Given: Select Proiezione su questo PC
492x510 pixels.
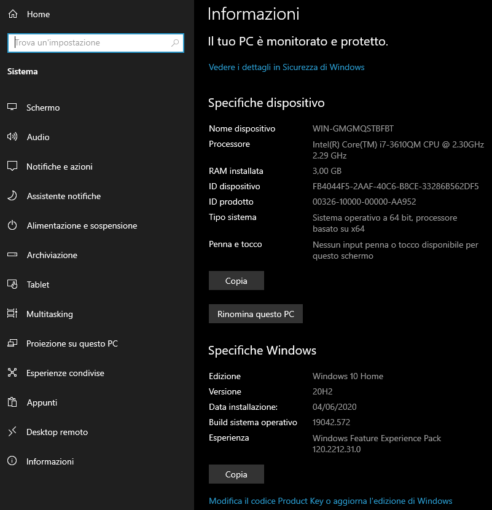Looking at the screenshot, I should [x=72, y=344].
